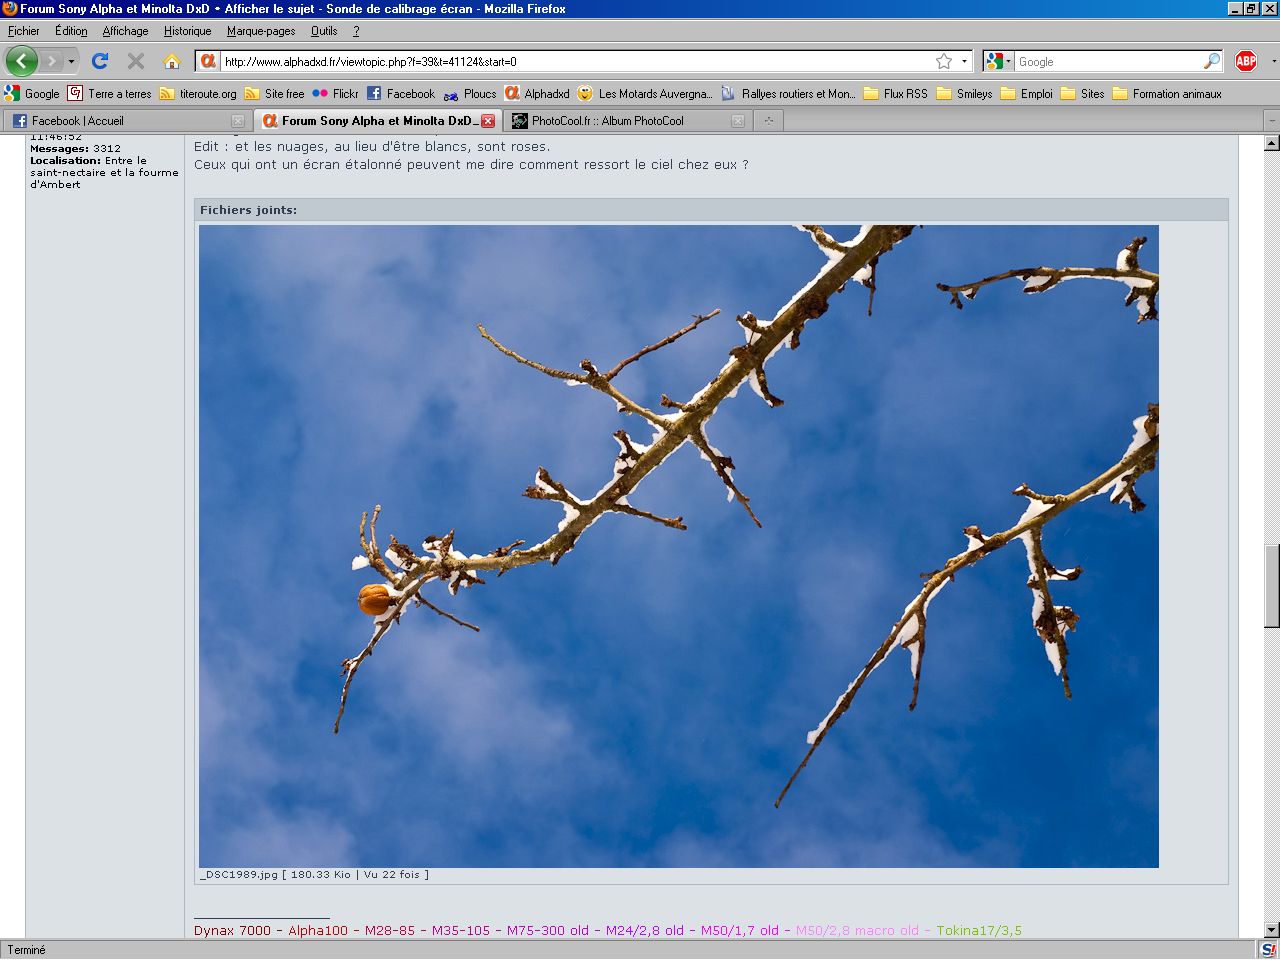Open the Google bookmark
The image size is (1280, 960).
click(x=32, y=93)
